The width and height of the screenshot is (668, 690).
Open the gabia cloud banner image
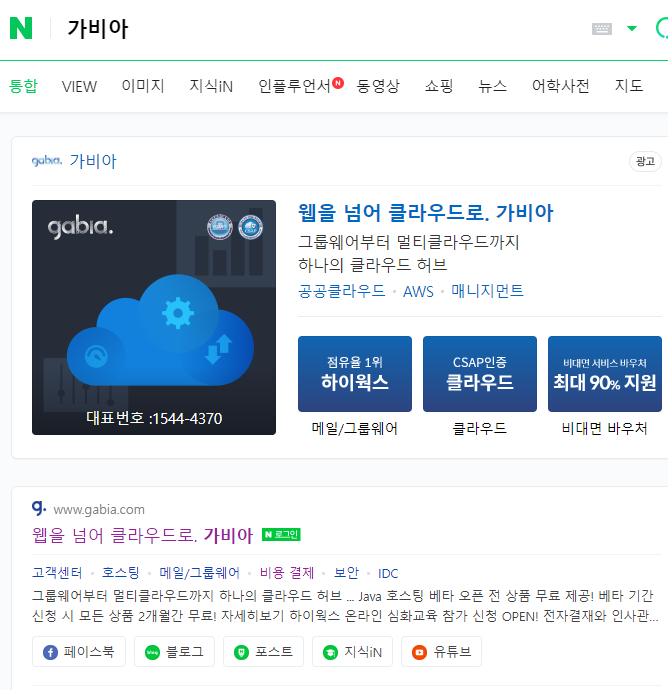[154, 317]
